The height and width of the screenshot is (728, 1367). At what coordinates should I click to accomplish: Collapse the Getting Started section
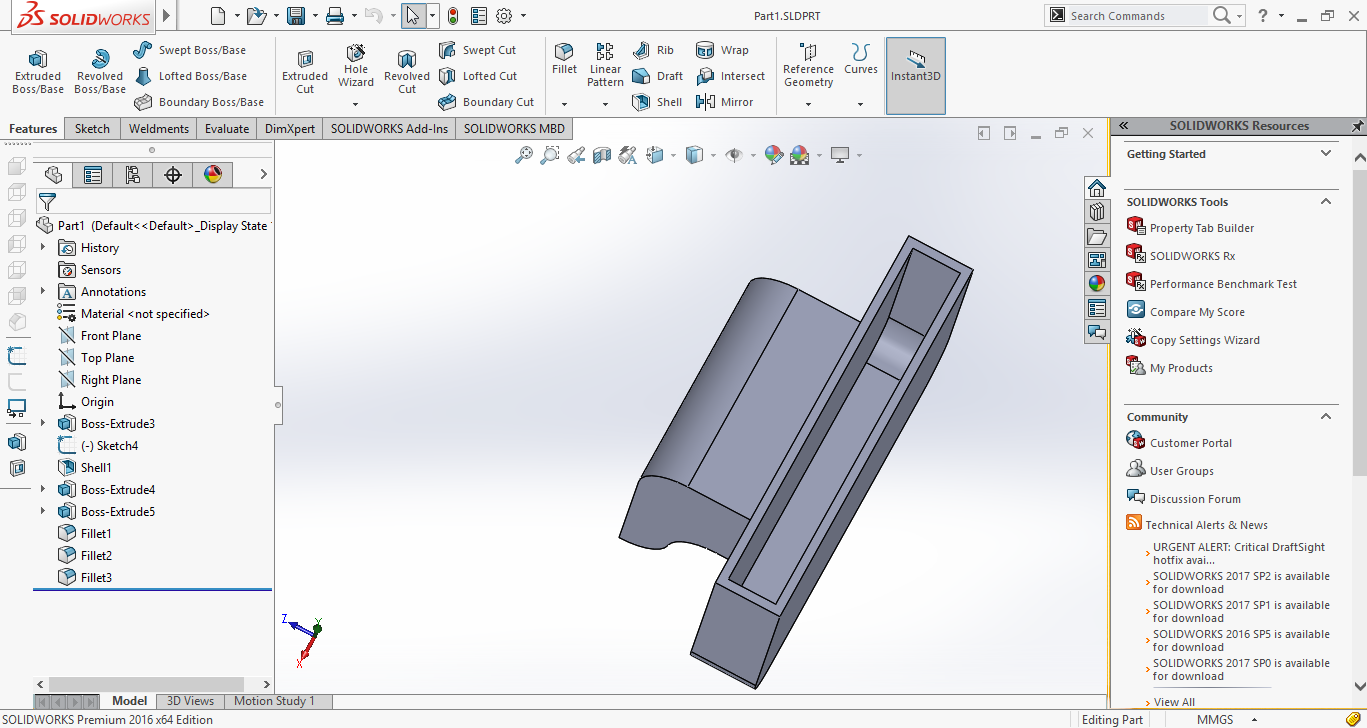(1326, 154)
